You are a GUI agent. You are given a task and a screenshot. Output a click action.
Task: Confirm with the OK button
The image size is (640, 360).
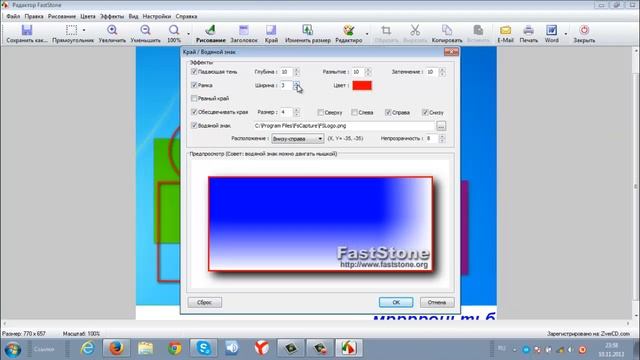pos(396,302)
